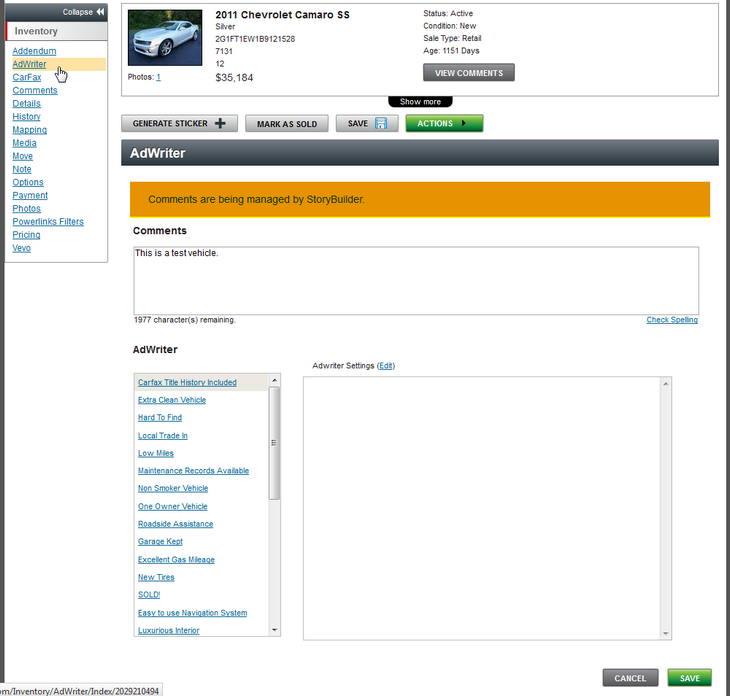
Task: Click AdWriter output box scroll down arrow
Action: (666, 633)
